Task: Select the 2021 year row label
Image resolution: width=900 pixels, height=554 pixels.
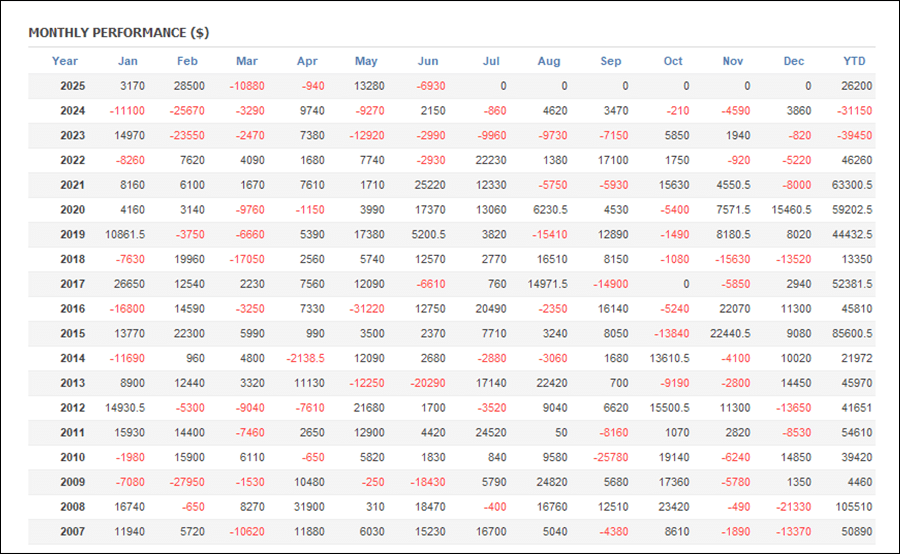Action: pyautogui.click(x=72, y=185)
